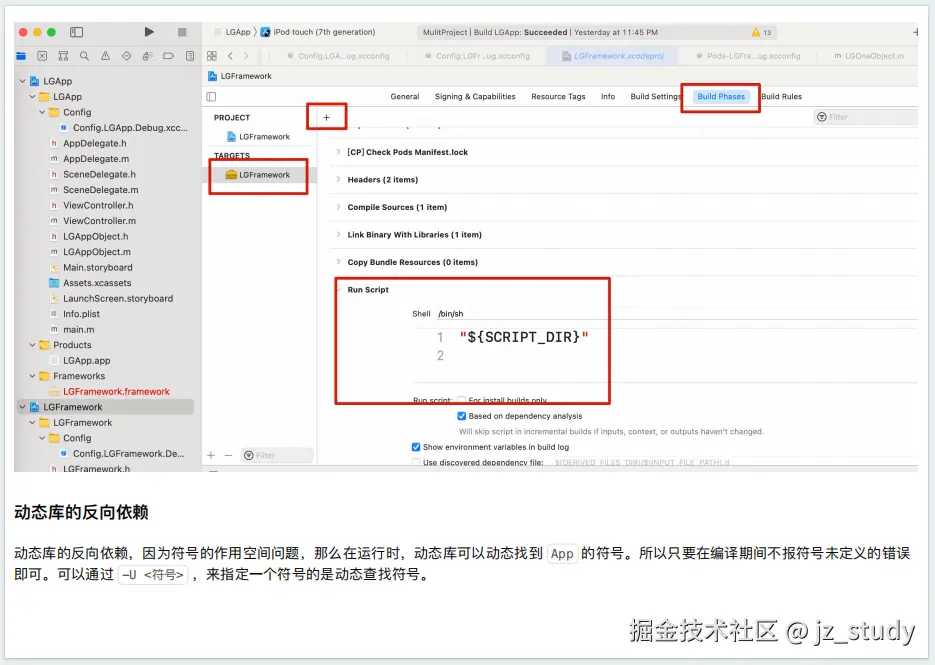935x665 pixels.
Task: Open the Project navigator folder icon
Action: (21, 56)
